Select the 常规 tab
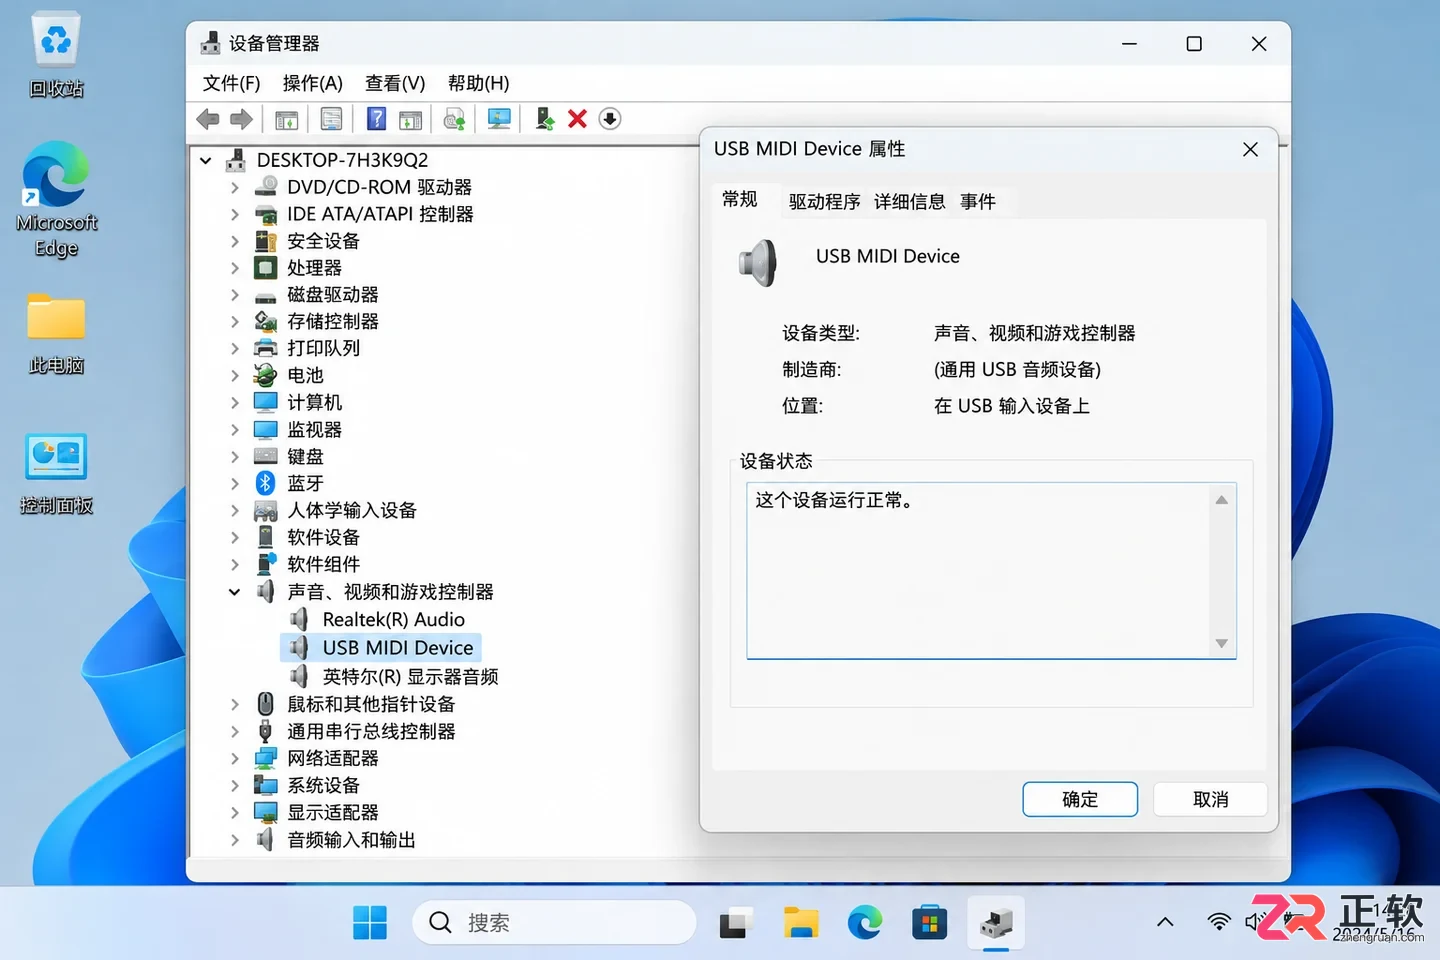The height and width of the screenshot is (960, 1440). click(x=740, y=200)
